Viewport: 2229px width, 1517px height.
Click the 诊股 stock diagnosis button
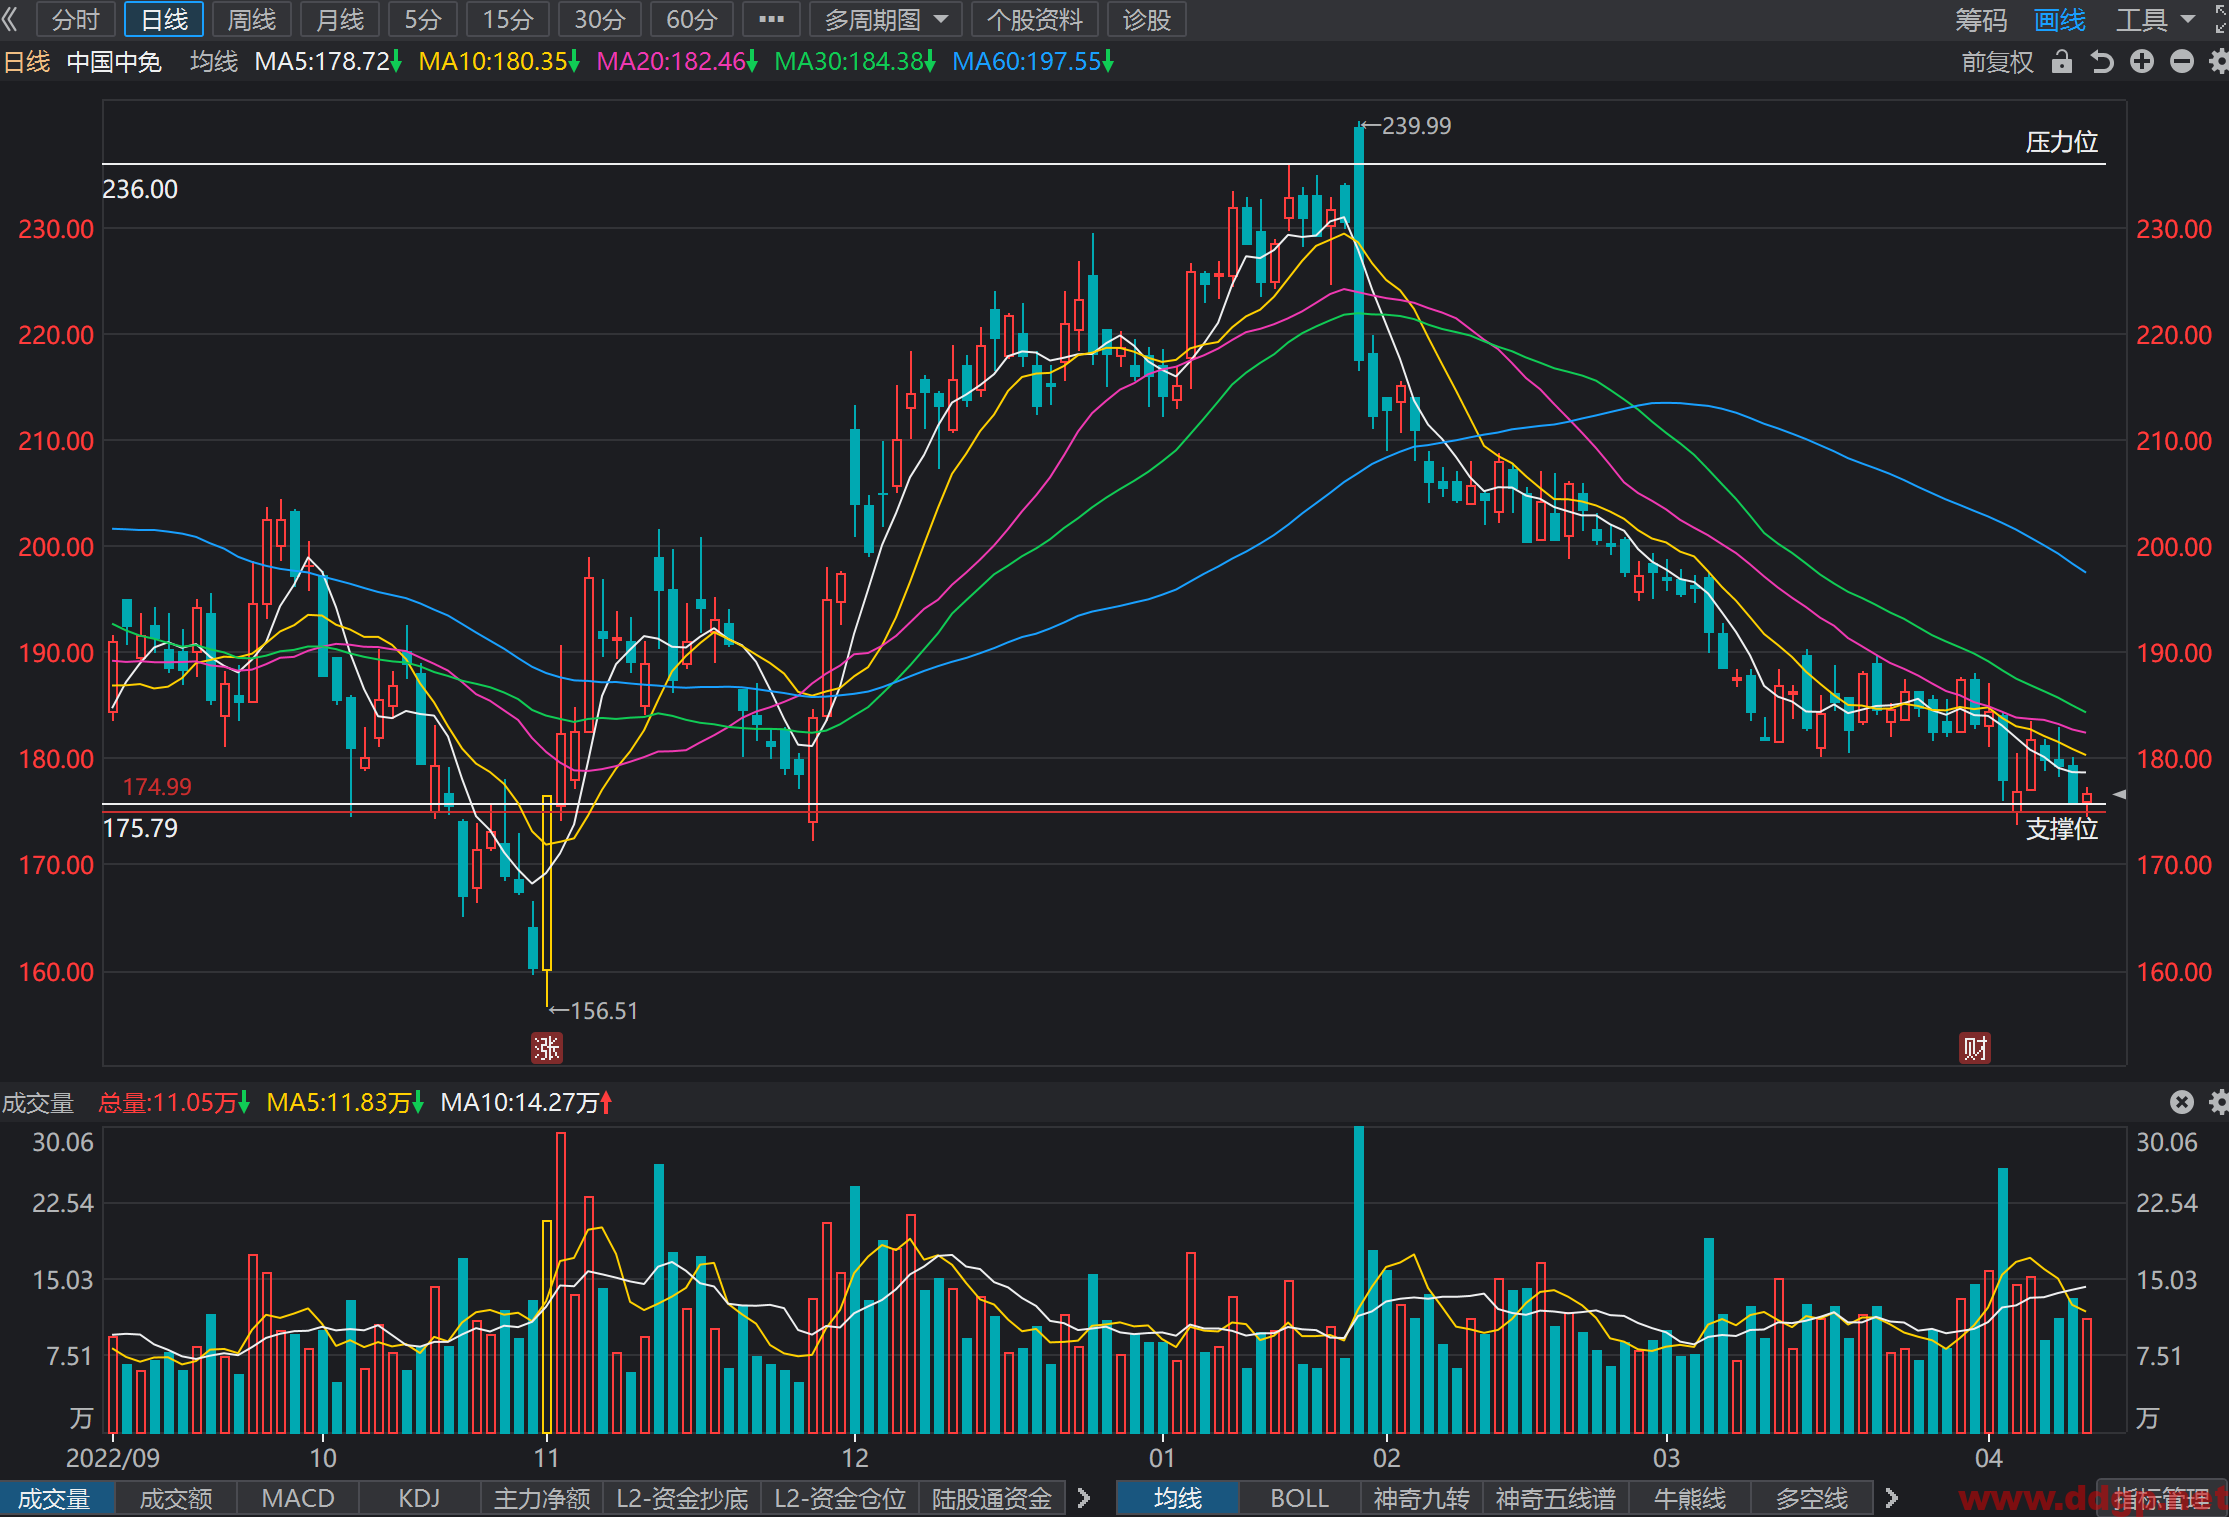[1147, 19]
